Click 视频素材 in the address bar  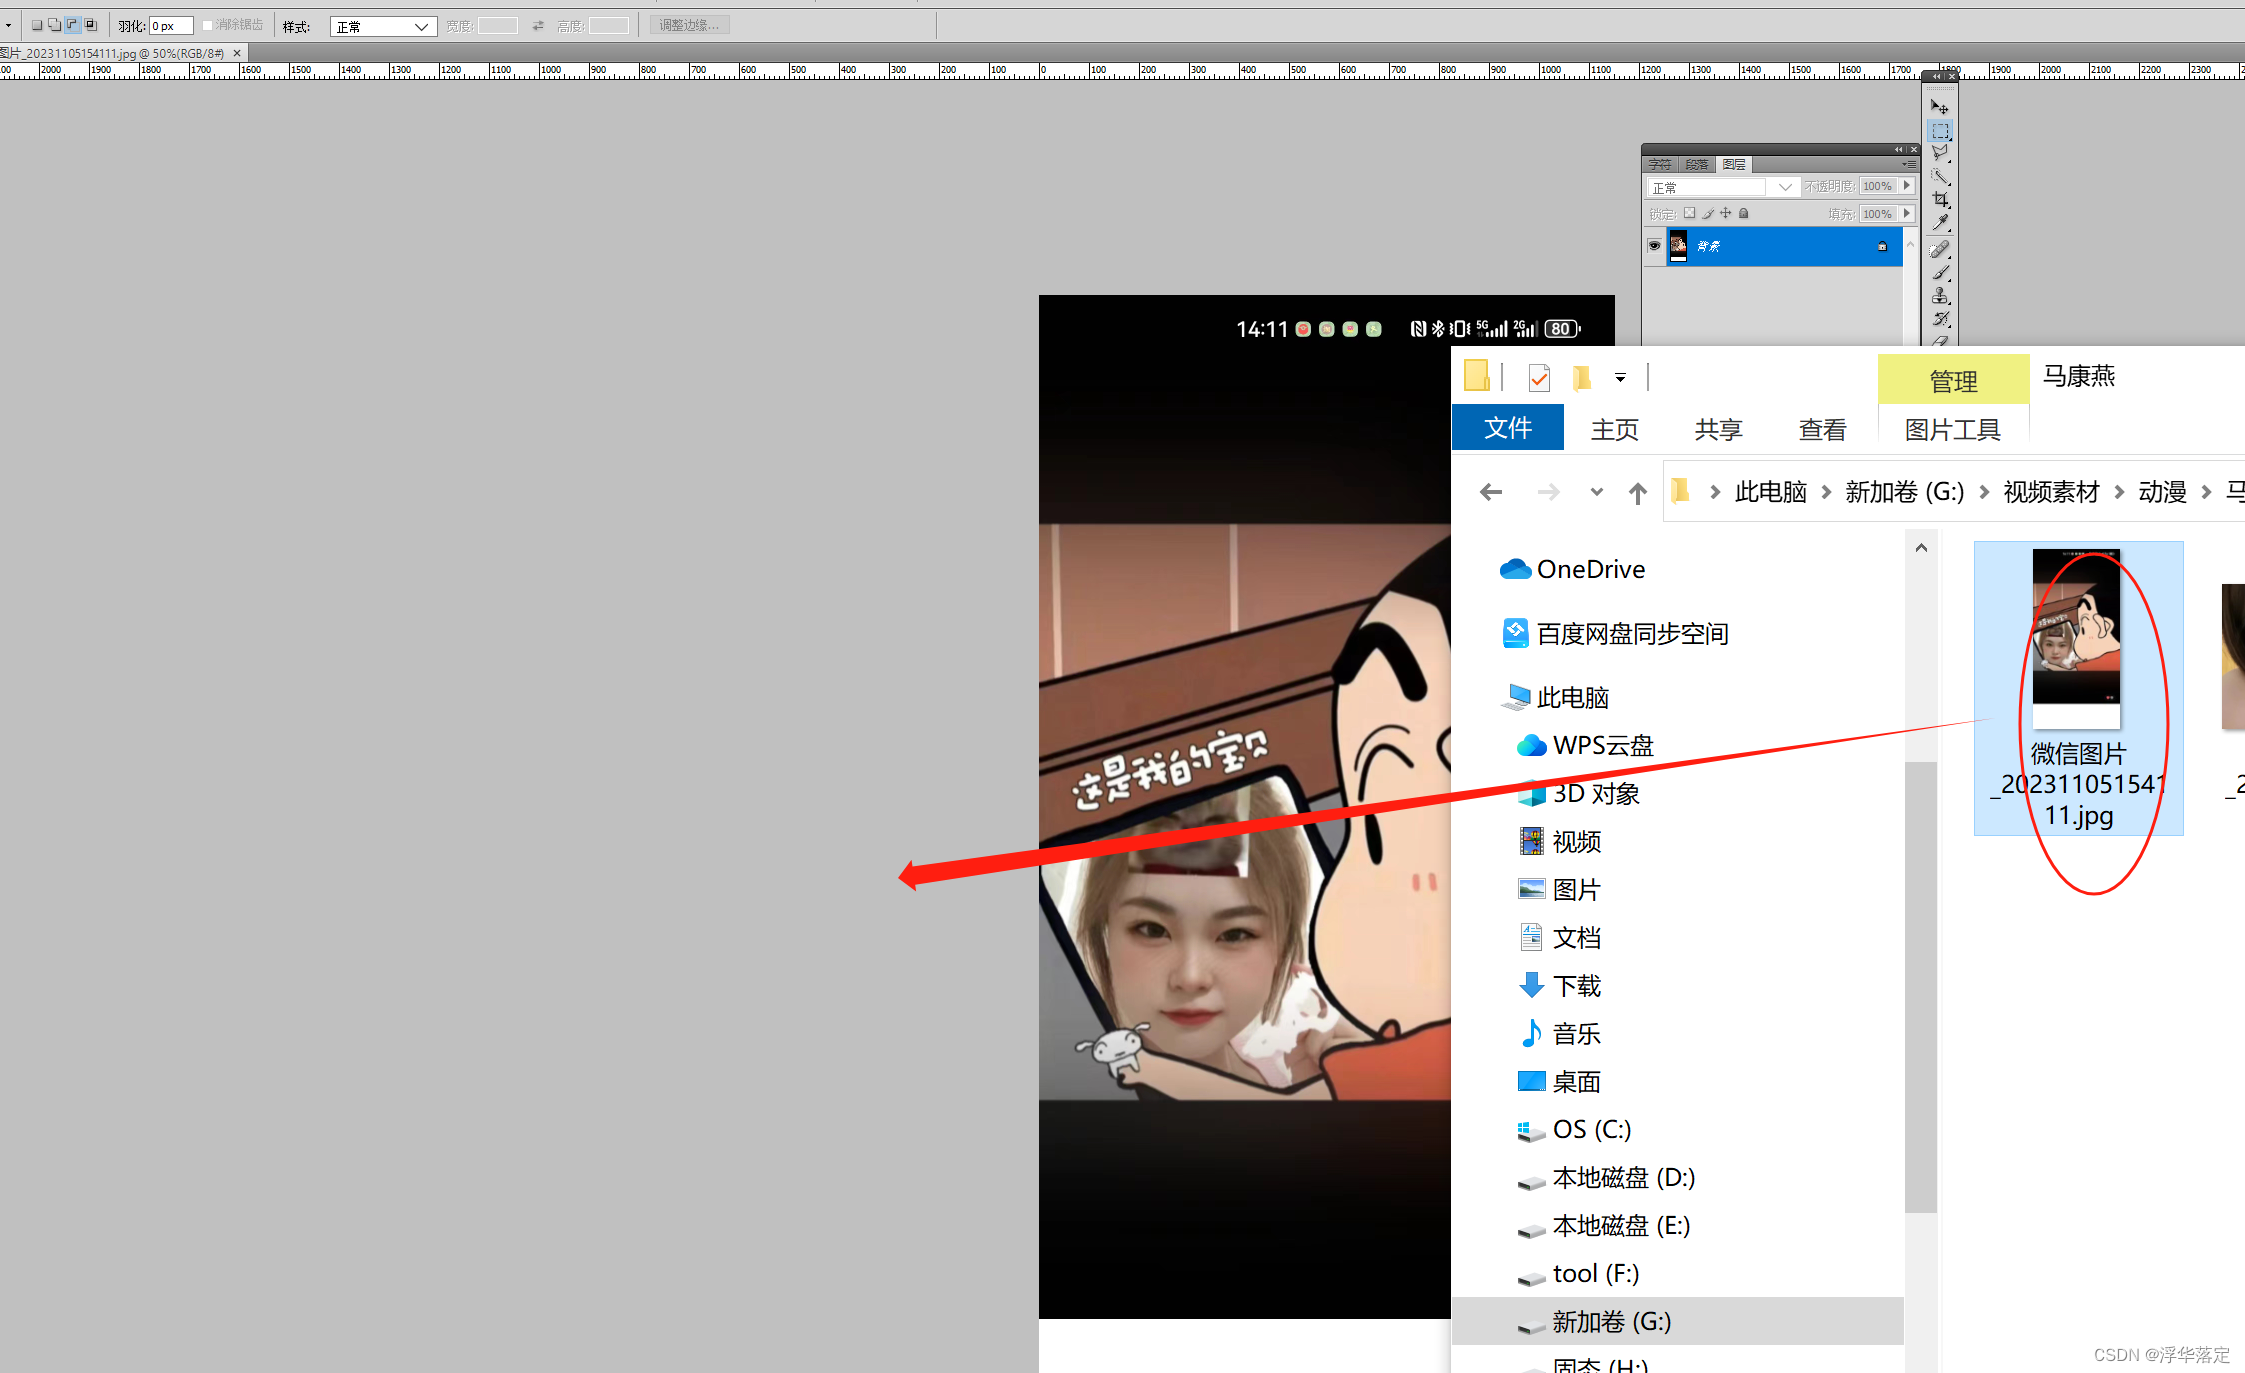2051,492
